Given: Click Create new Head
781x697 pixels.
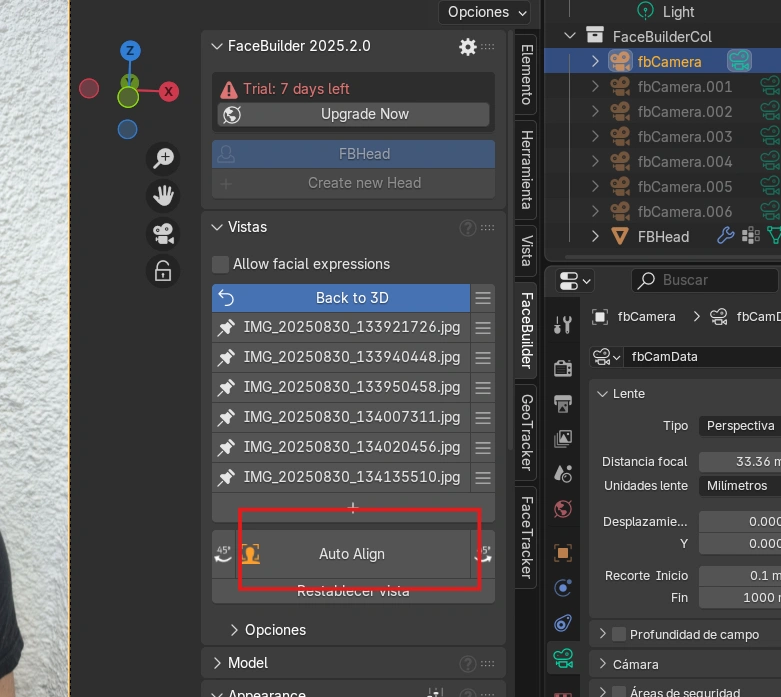Looking at the screenshot, I should [353, 183].
